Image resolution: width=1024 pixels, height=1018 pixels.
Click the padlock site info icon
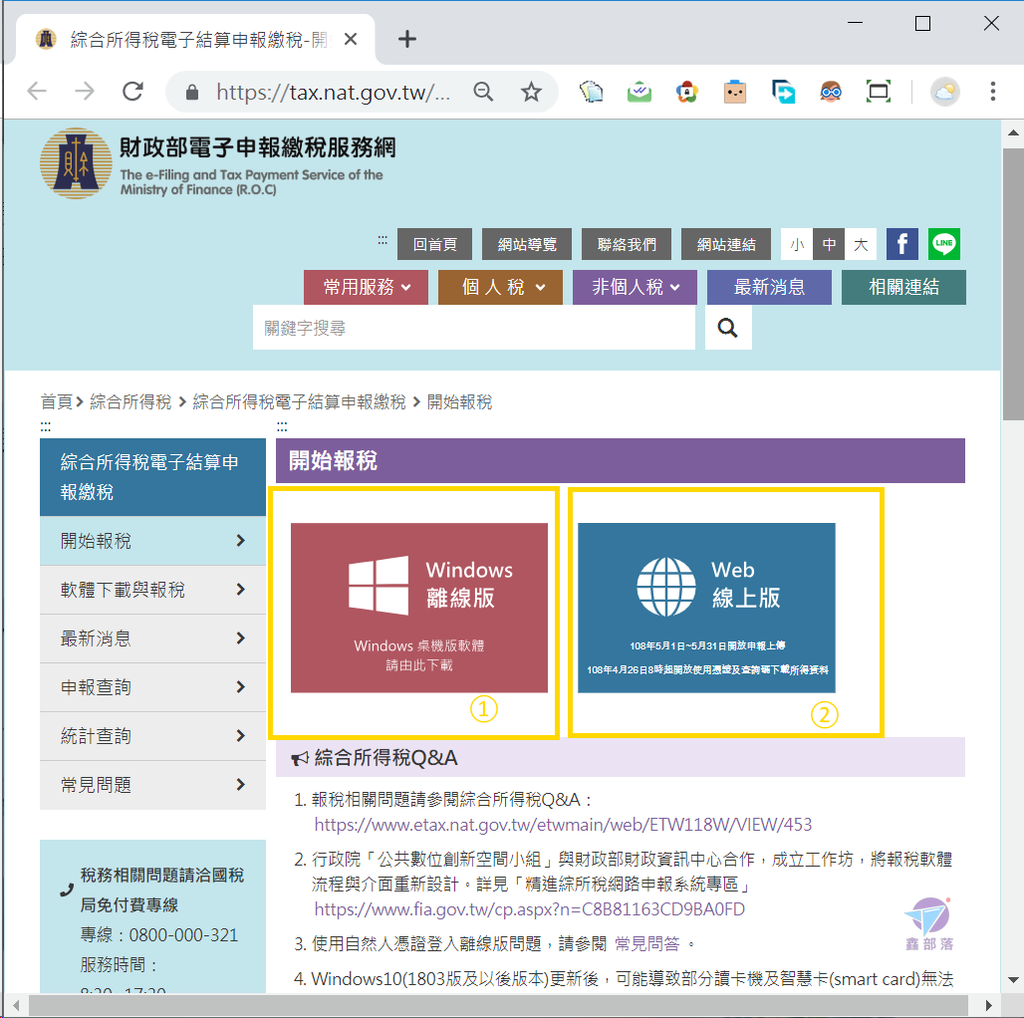pos(192,92)
